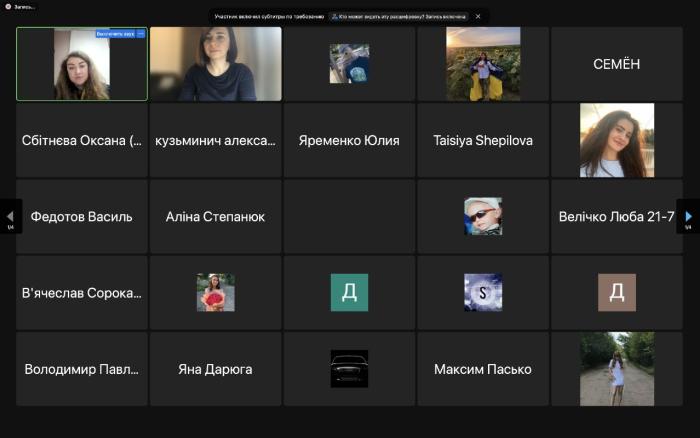Select Сбітнєва Оксана participant tile

(82, 140)
